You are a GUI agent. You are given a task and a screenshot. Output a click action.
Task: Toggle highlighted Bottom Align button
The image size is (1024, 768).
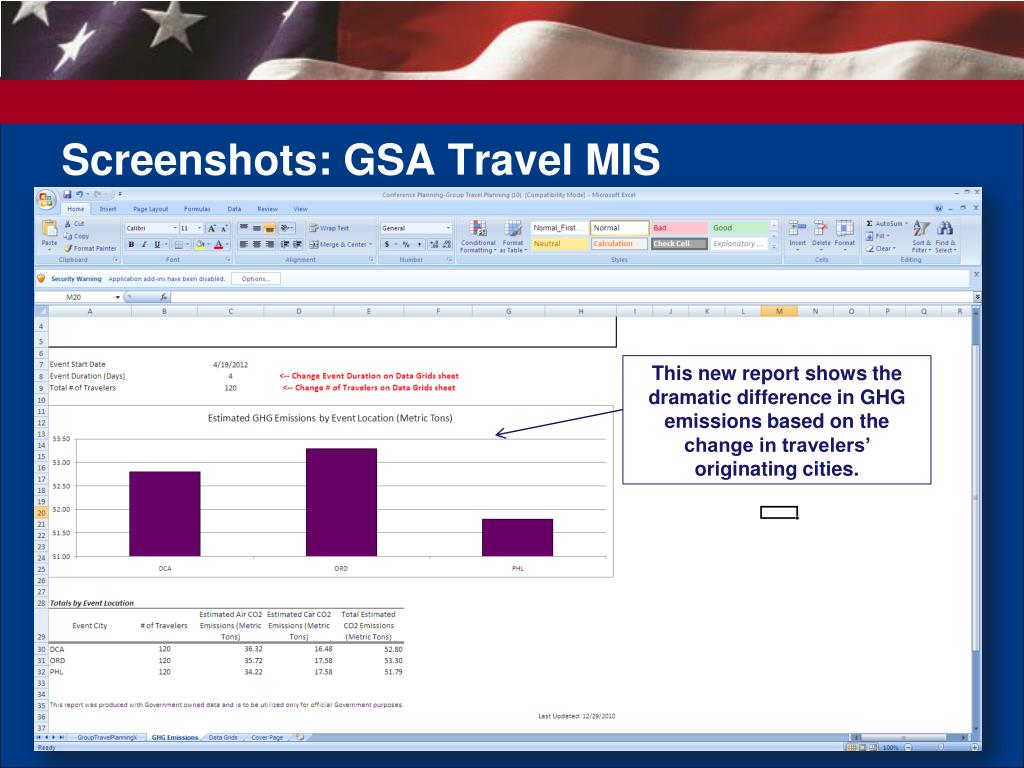coord(270,228)
